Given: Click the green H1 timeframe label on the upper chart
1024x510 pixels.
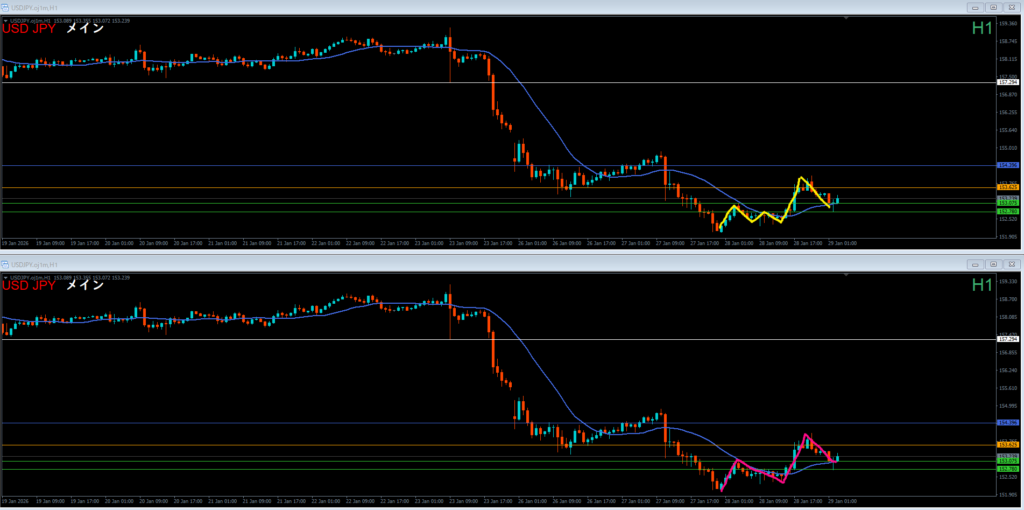Looking at the screenshot, I should click(x=982, y=29).
